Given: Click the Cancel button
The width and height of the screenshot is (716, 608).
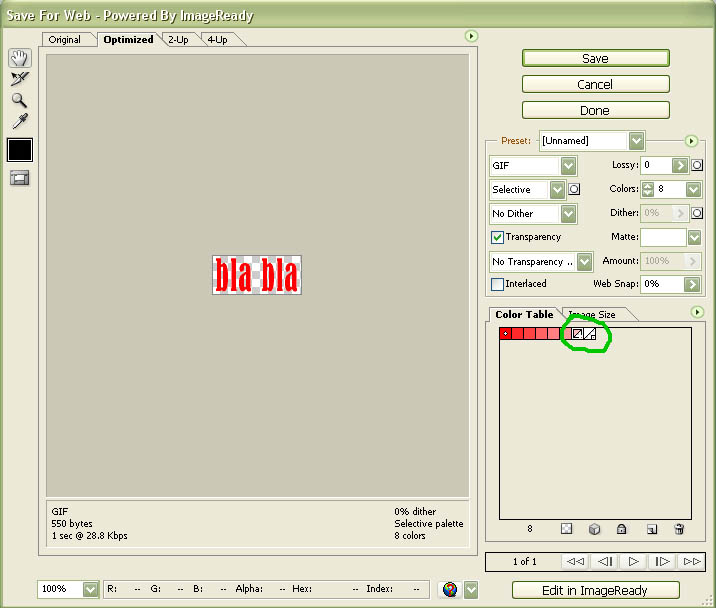Looking at the screenshot, I should pyautogui.click(x=595, y=85).
